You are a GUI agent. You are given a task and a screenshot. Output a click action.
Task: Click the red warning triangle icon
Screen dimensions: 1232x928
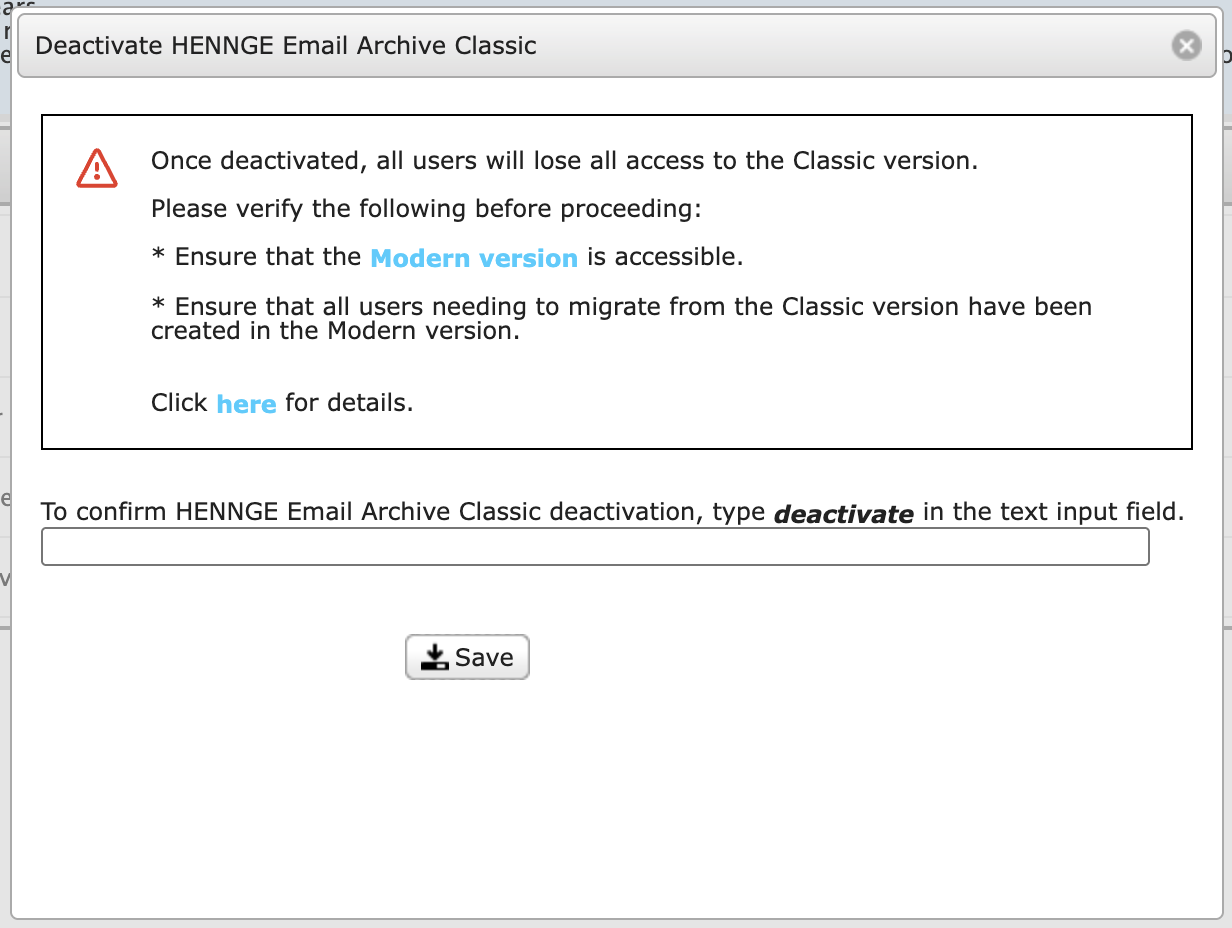(97, 168)
